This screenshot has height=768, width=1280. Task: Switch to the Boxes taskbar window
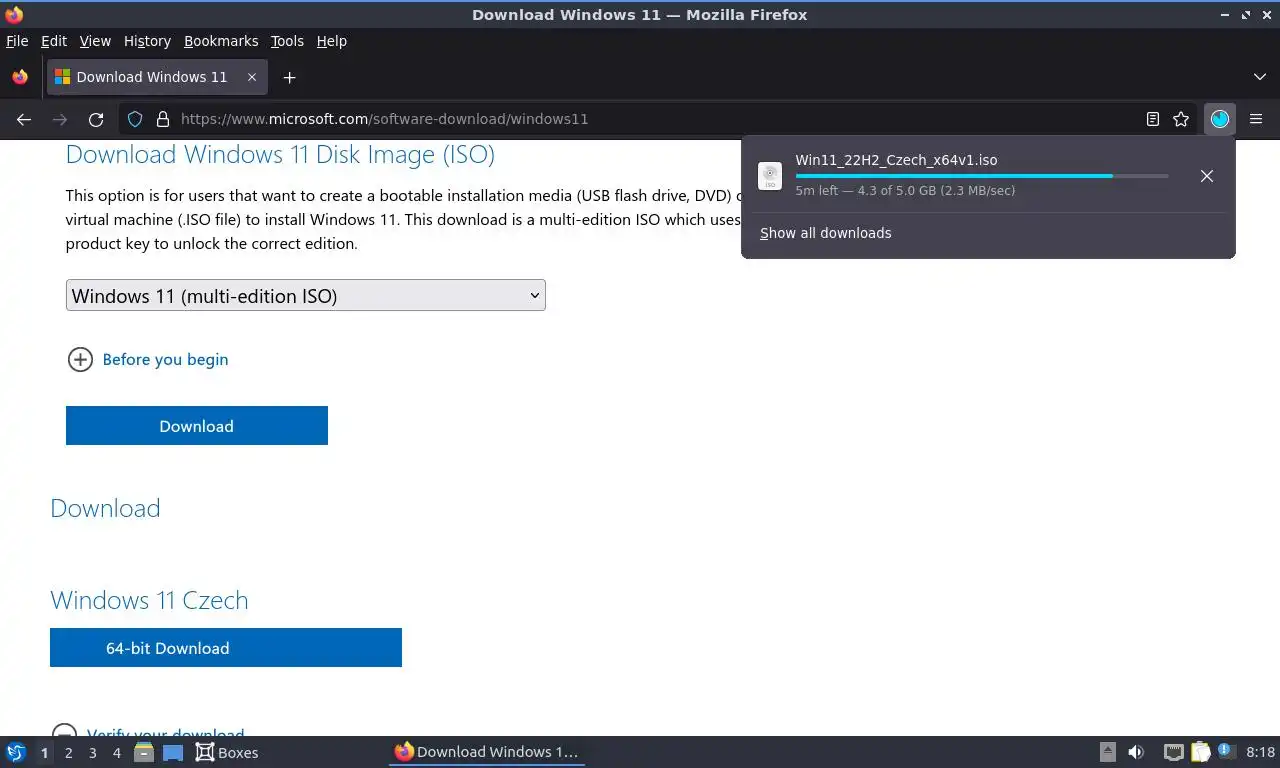coord(227,752)
